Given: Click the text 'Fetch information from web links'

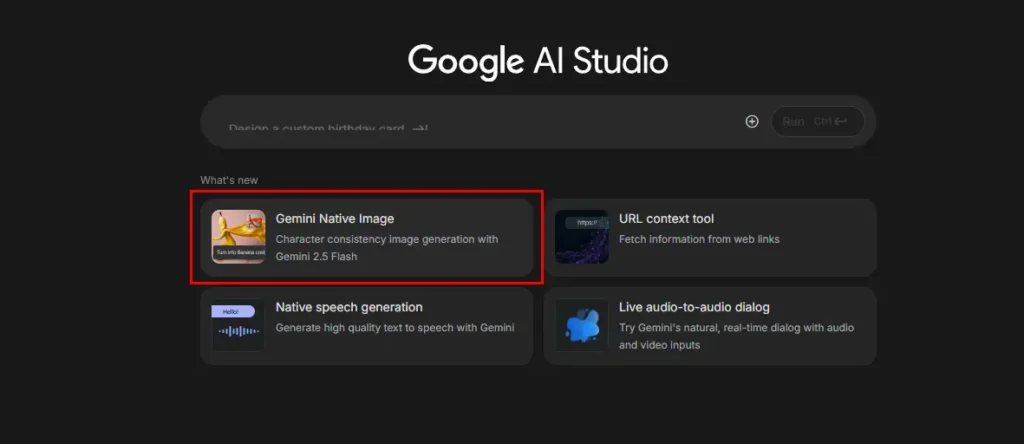Looking at the screenshot, I should point(699,239).
